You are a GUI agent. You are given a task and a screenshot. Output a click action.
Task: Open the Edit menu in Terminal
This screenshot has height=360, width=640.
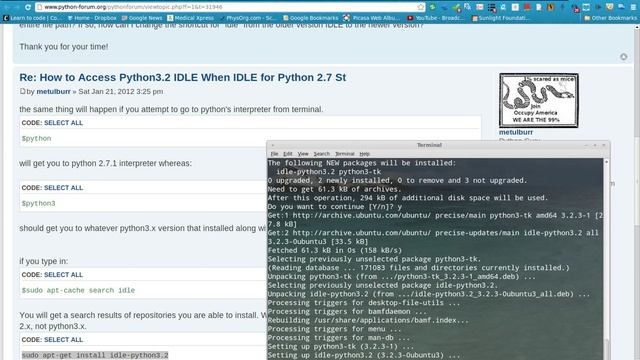[x=288, y=154]
